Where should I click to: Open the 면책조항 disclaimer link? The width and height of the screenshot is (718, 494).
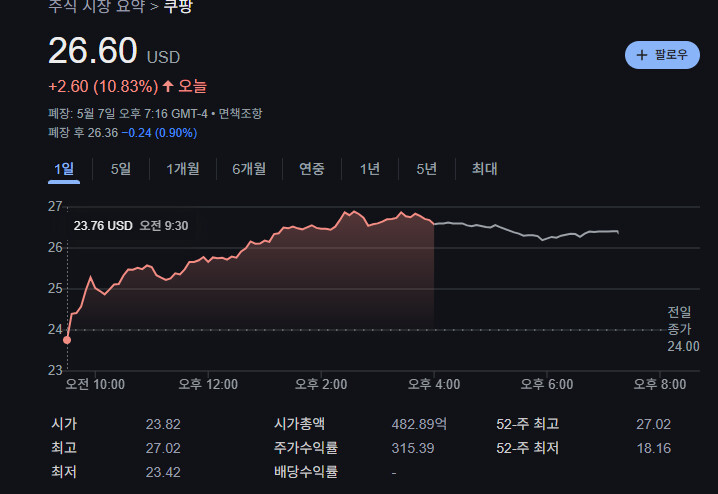(240, 114)
